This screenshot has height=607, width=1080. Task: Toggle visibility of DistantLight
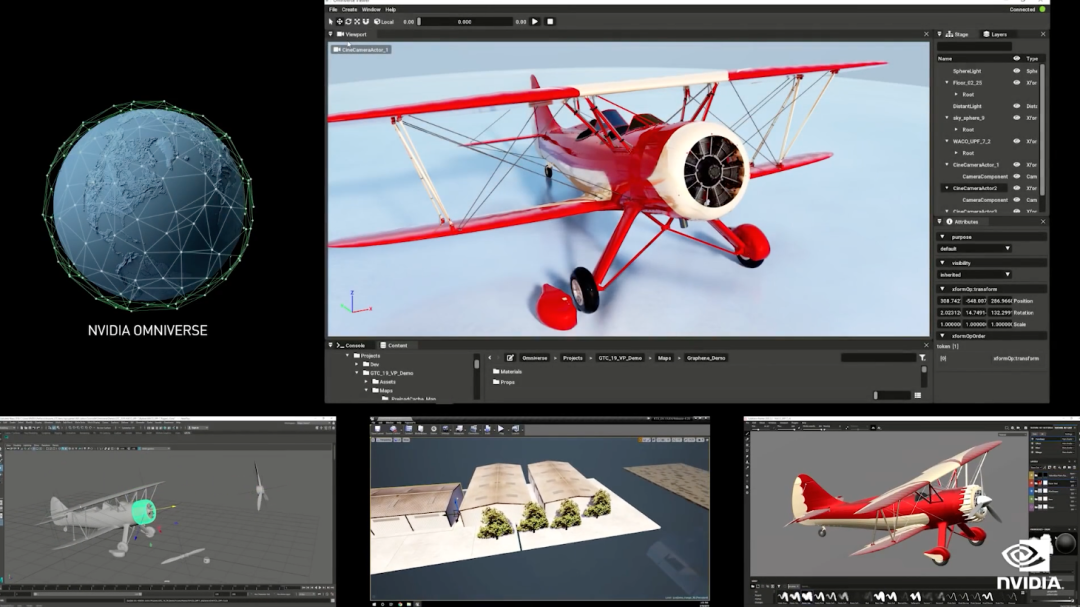[x=1017, y=106]
